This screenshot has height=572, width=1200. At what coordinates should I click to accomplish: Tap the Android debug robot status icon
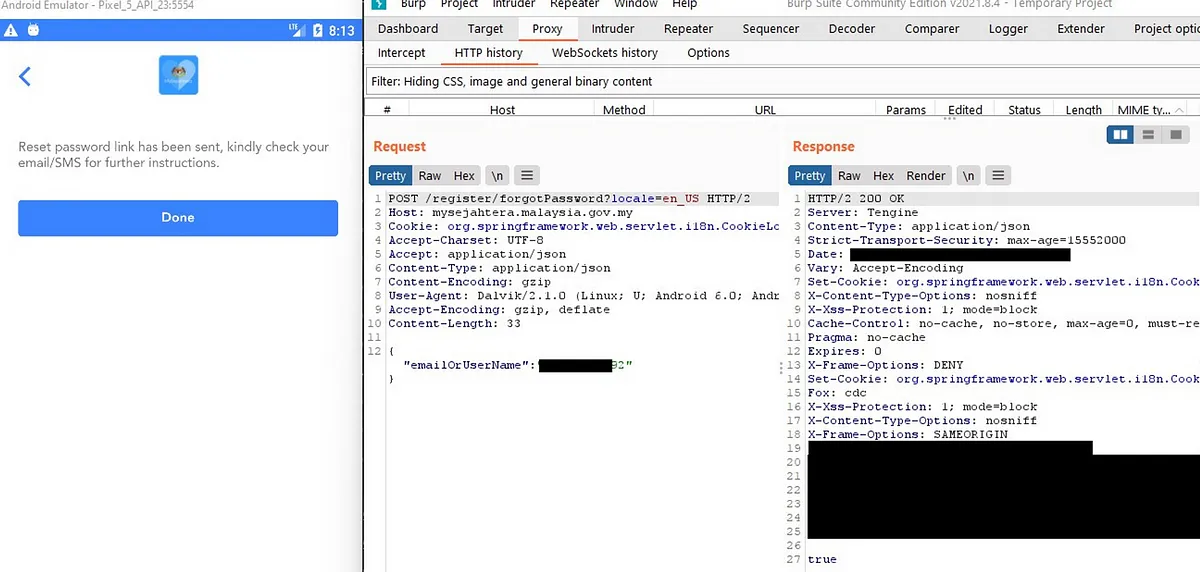pyautogui.click(x=34, y=30)
